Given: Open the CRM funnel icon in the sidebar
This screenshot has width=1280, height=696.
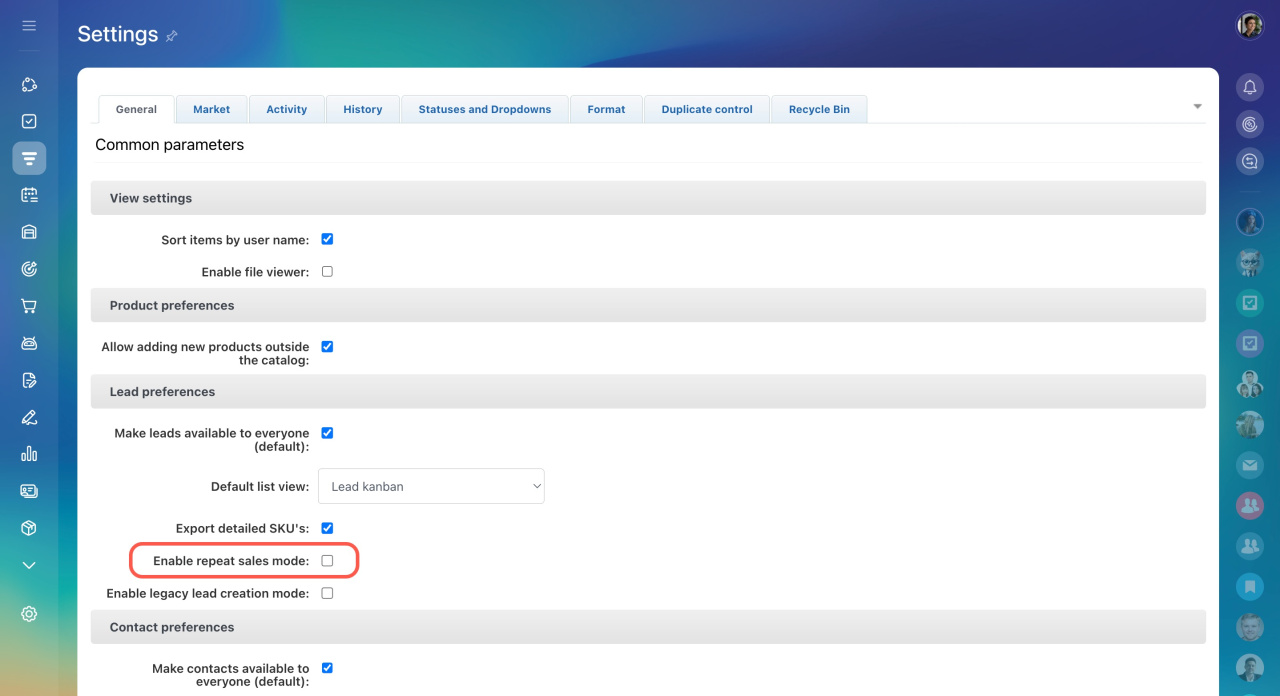Looking at the screenshot, I should pyautogui.click(x=29, y=158).
